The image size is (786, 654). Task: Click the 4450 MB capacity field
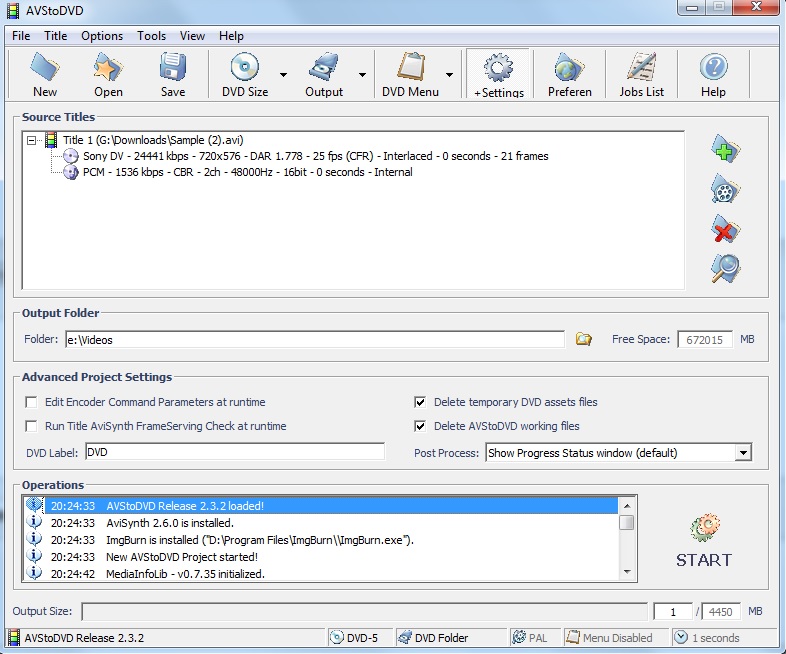720,611
